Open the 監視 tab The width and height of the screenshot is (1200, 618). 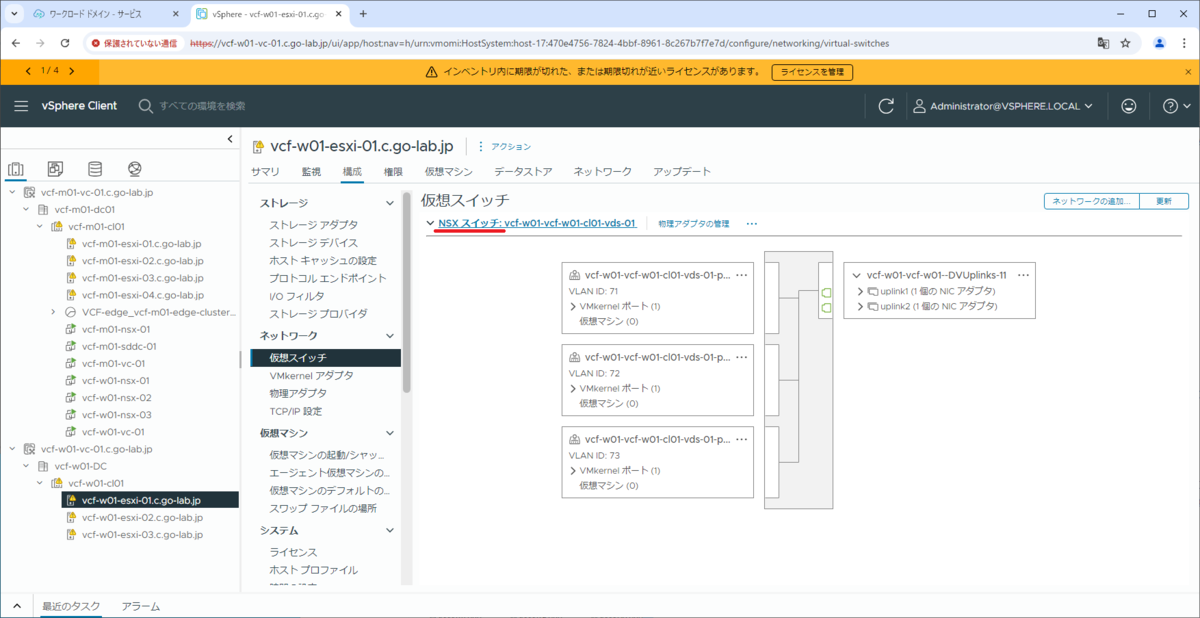(311, 172)
